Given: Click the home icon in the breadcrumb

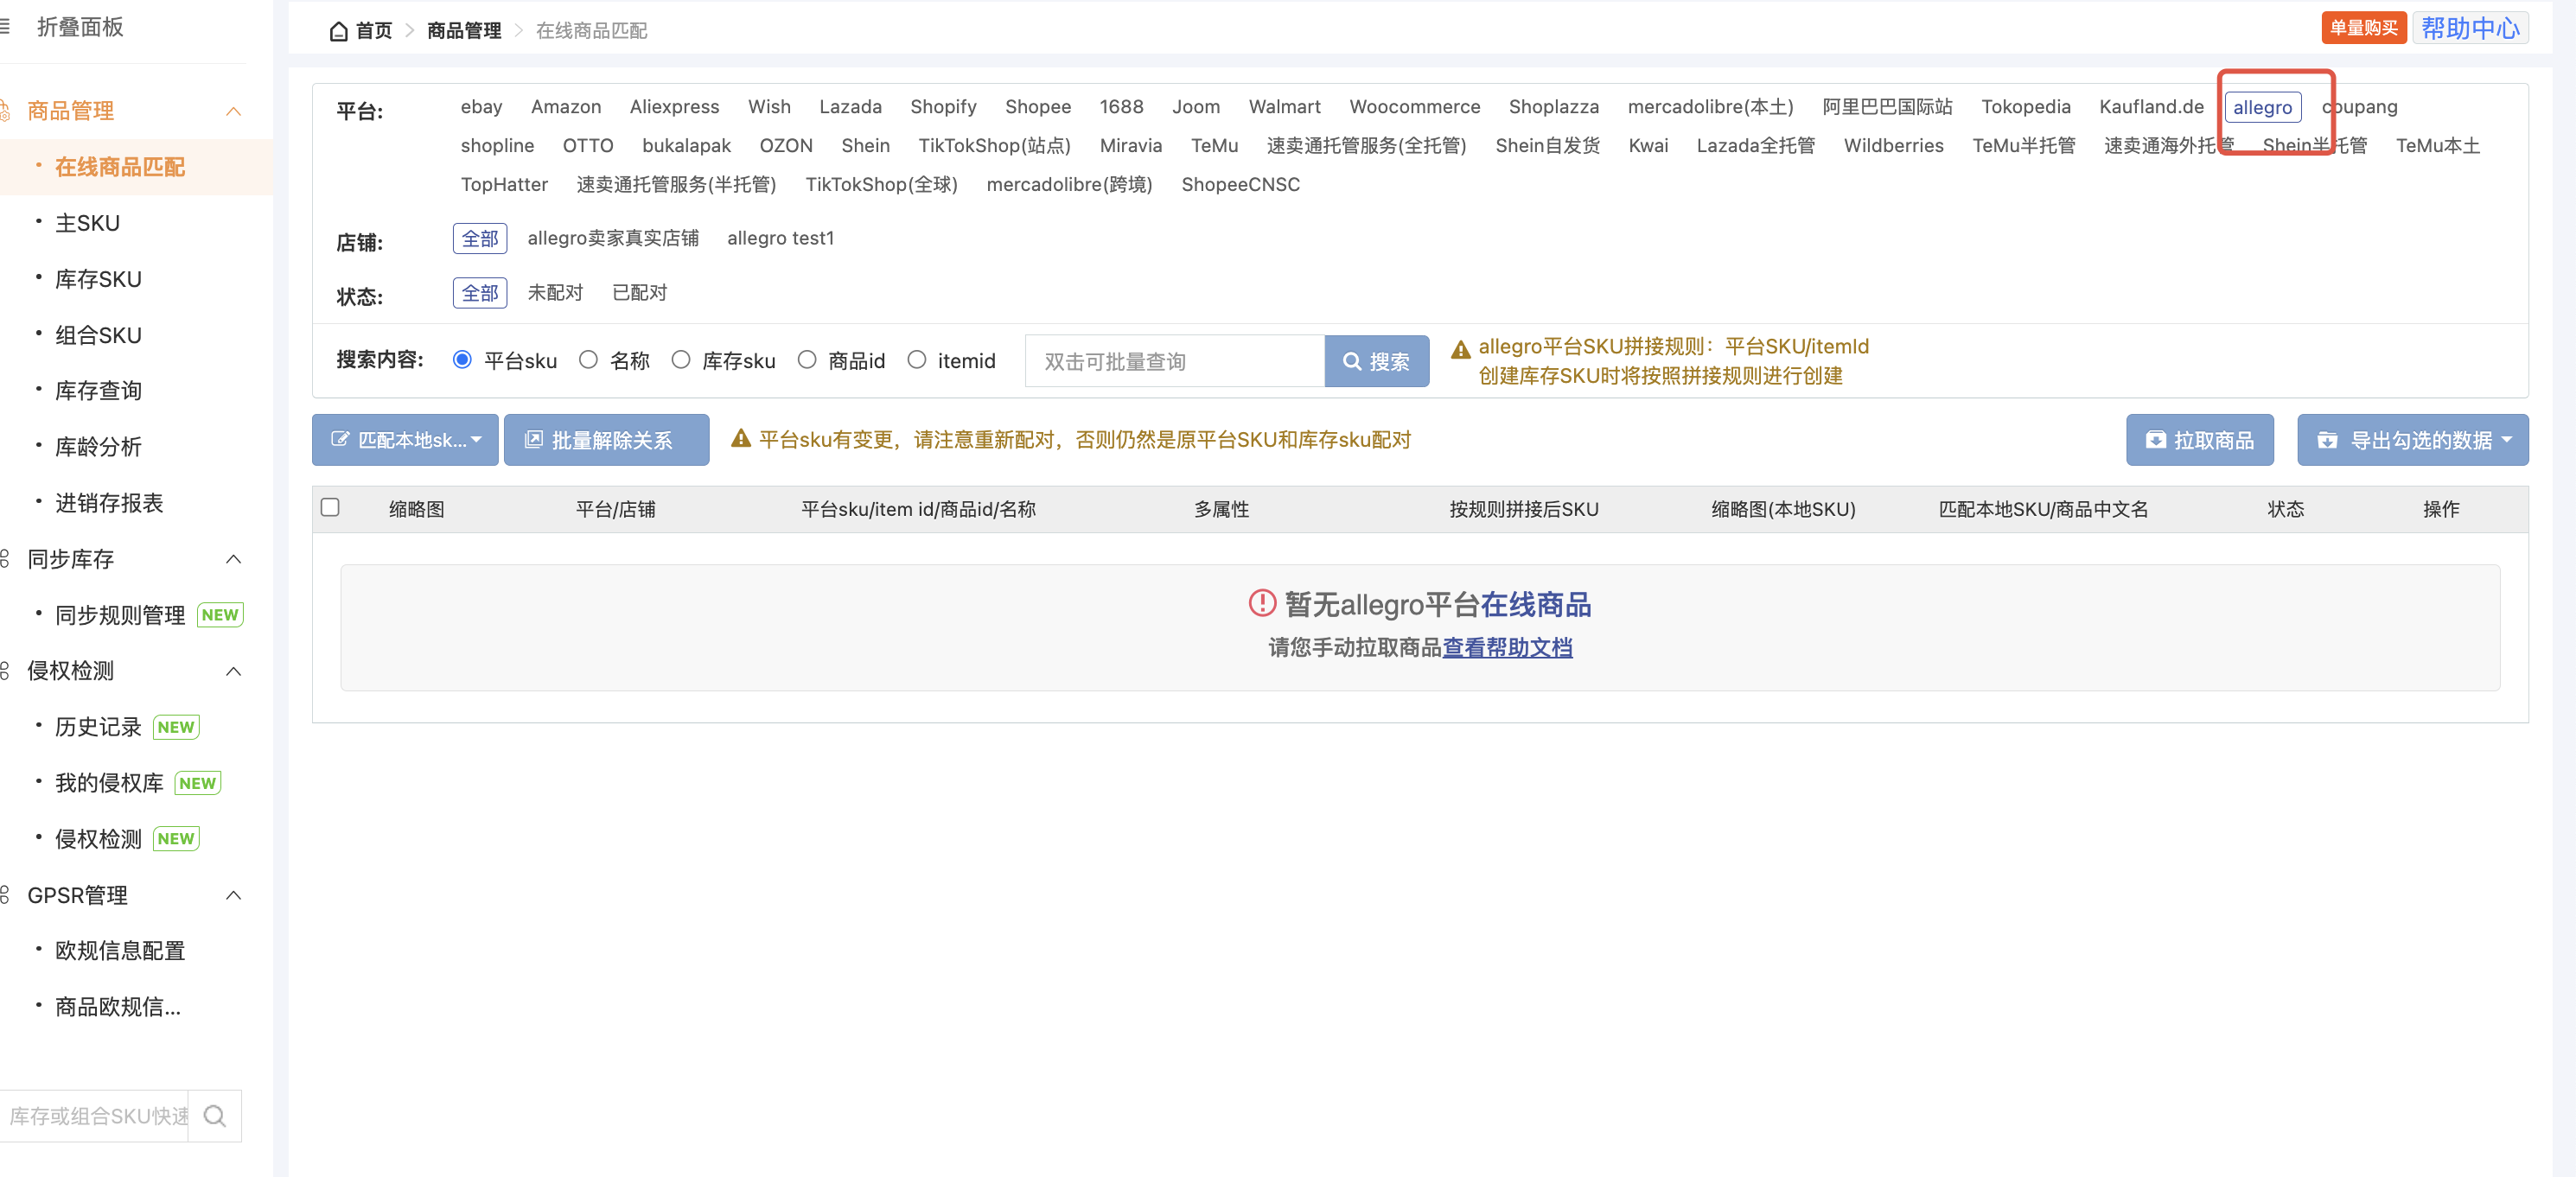Looking at the screenshot, I should 338,30.
